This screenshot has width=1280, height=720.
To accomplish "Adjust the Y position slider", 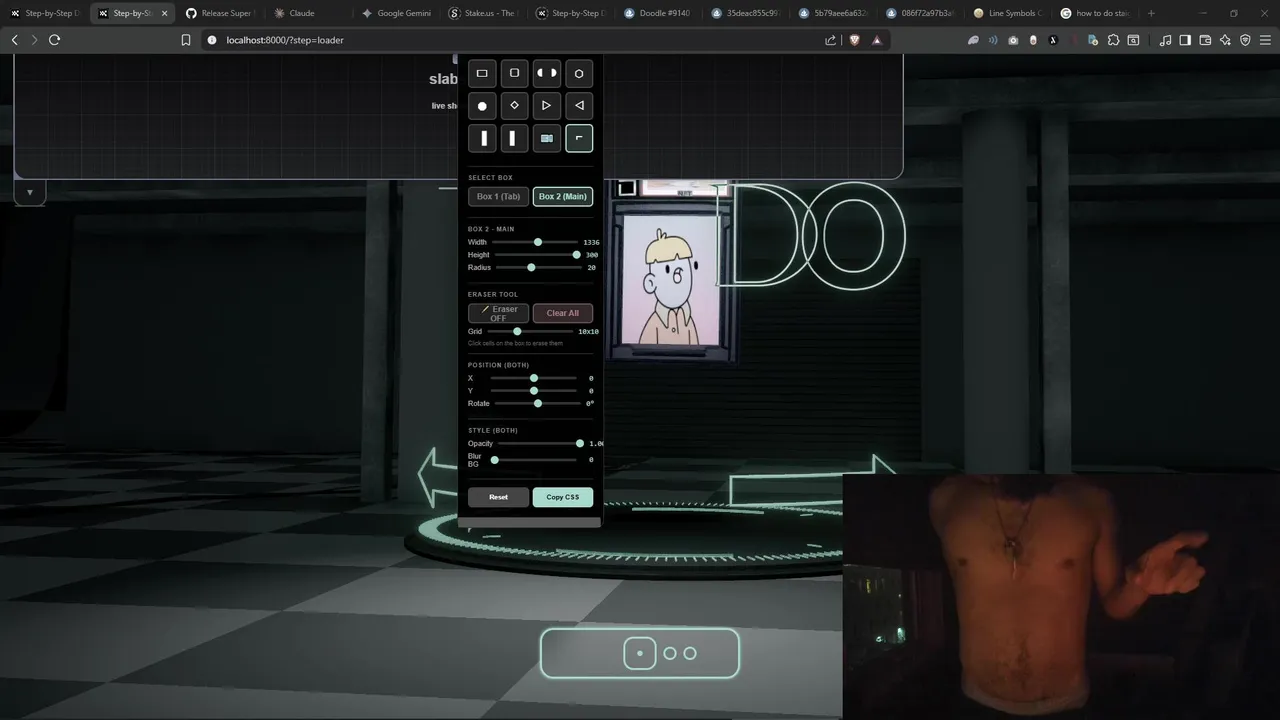I will (534, 390).
